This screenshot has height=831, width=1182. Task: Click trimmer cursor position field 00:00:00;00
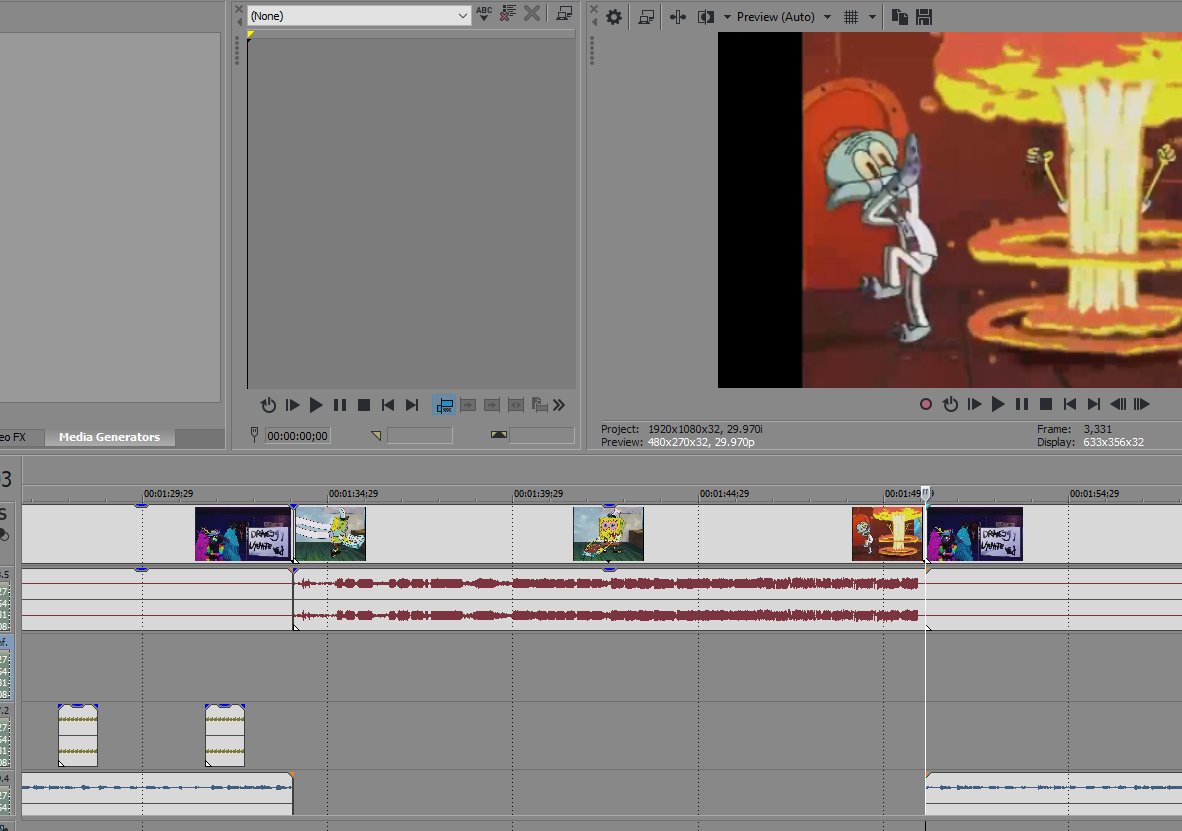[x=298, y=436]
